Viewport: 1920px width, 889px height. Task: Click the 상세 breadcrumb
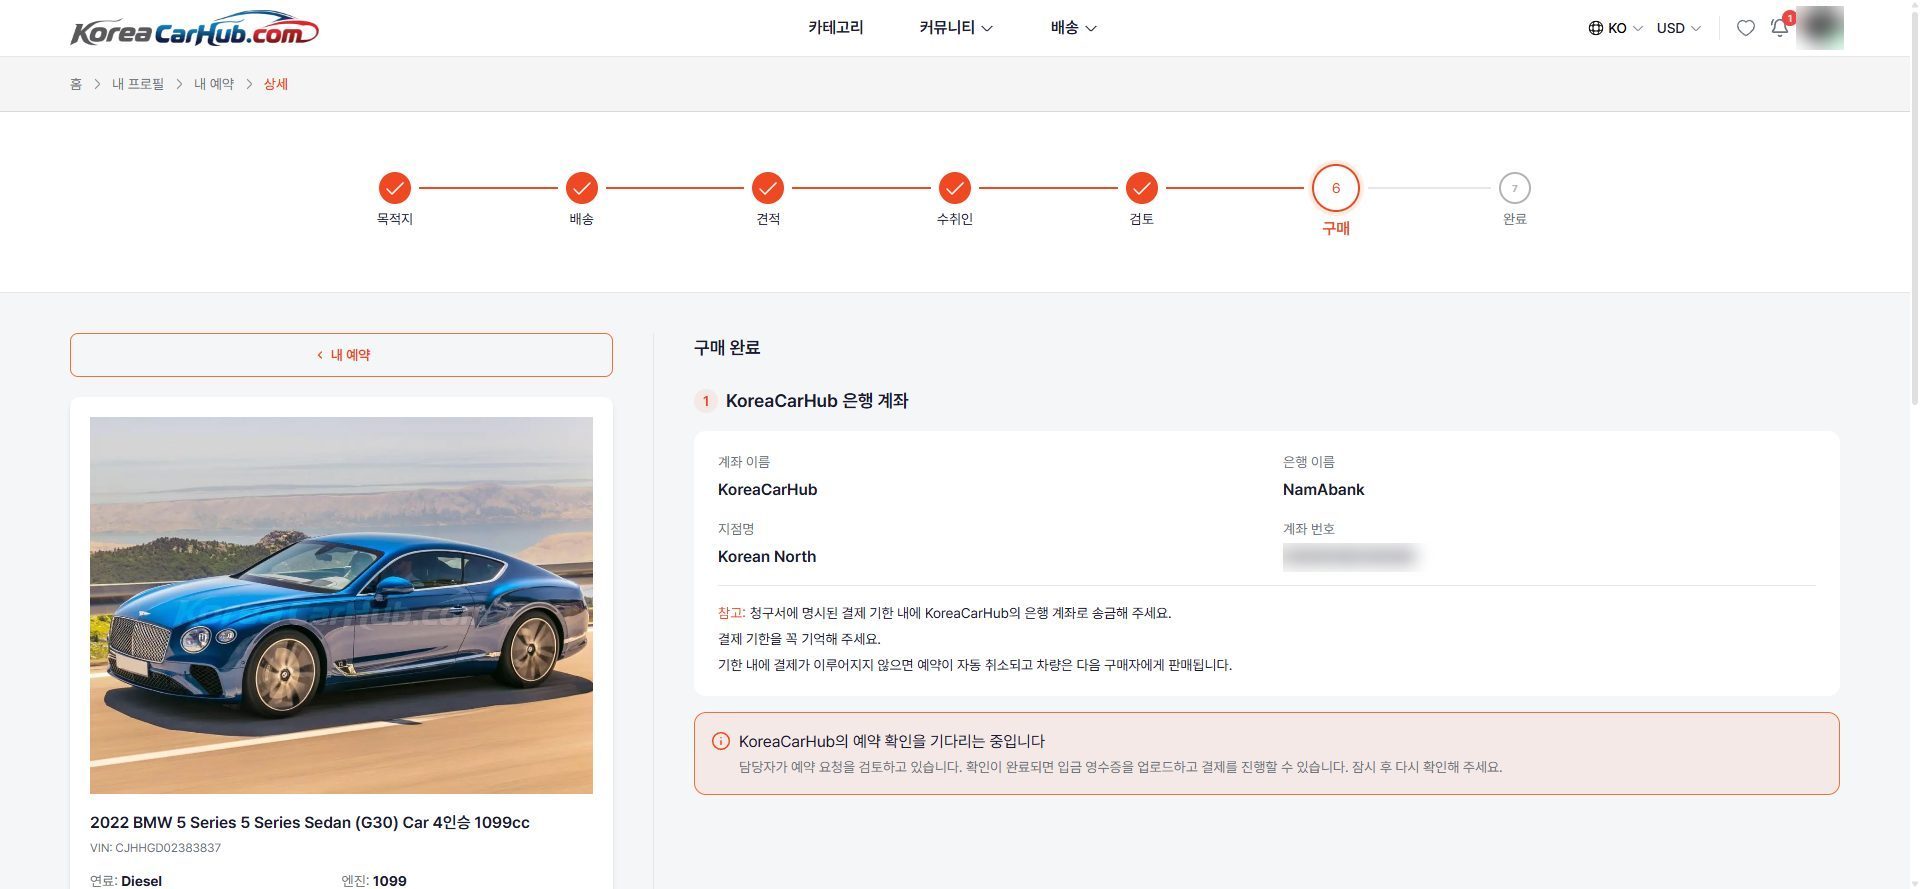coord(276,84)
